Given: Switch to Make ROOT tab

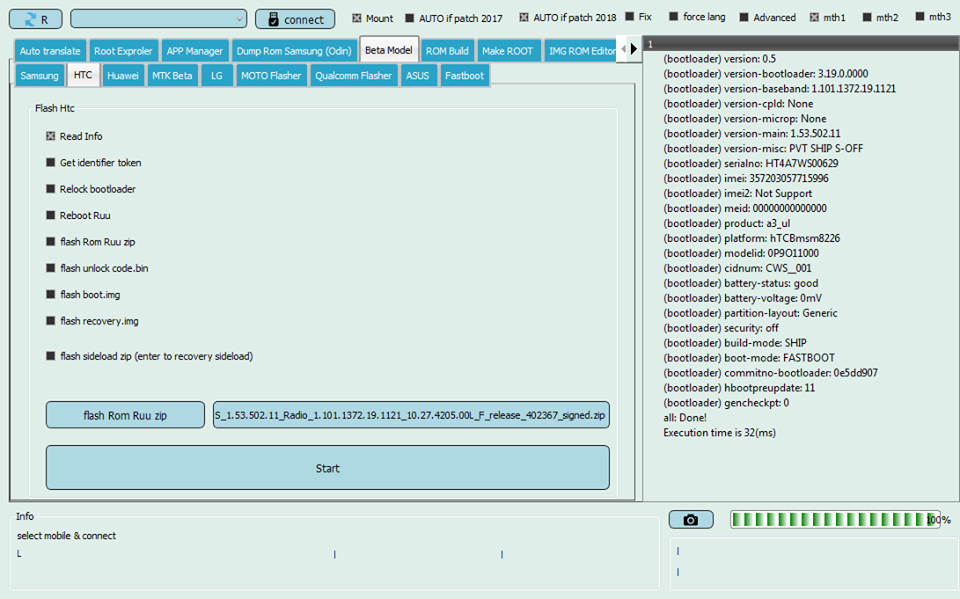Looking at the screenshot, I should pos(507,51).
